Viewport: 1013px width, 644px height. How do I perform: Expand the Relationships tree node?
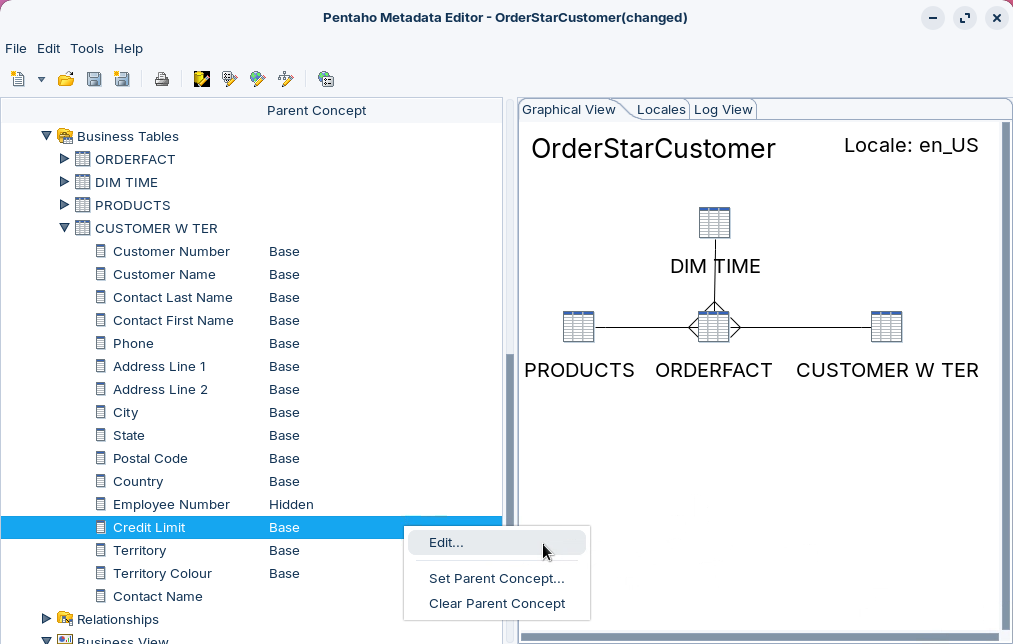(x=46, y=619)
